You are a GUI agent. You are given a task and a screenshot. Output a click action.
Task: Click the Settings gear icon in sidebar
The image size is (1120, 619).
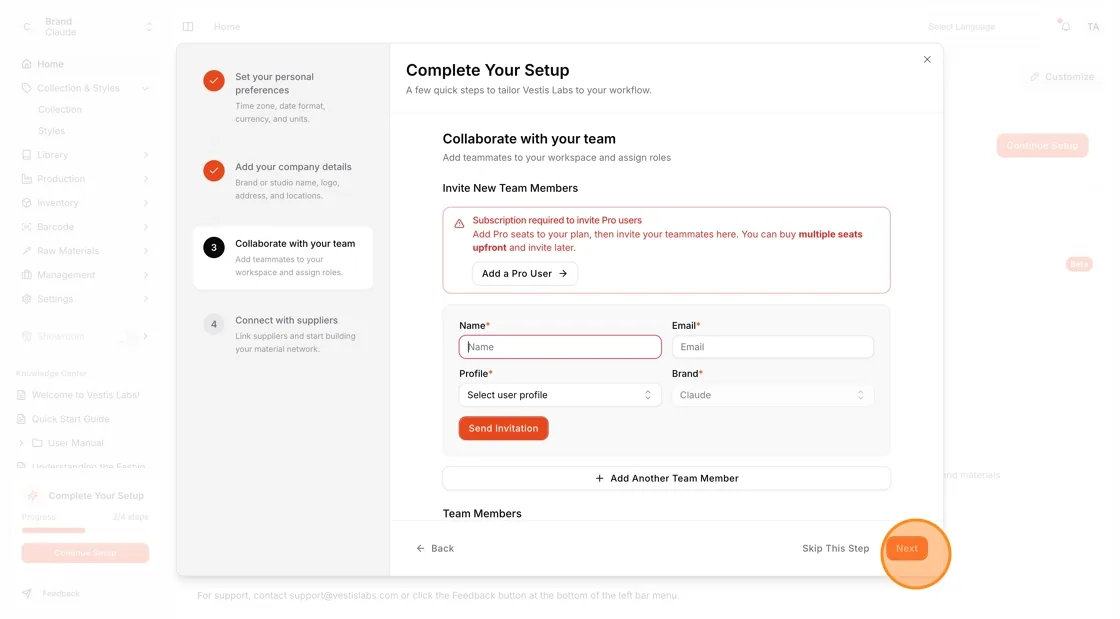coord(26,299)
